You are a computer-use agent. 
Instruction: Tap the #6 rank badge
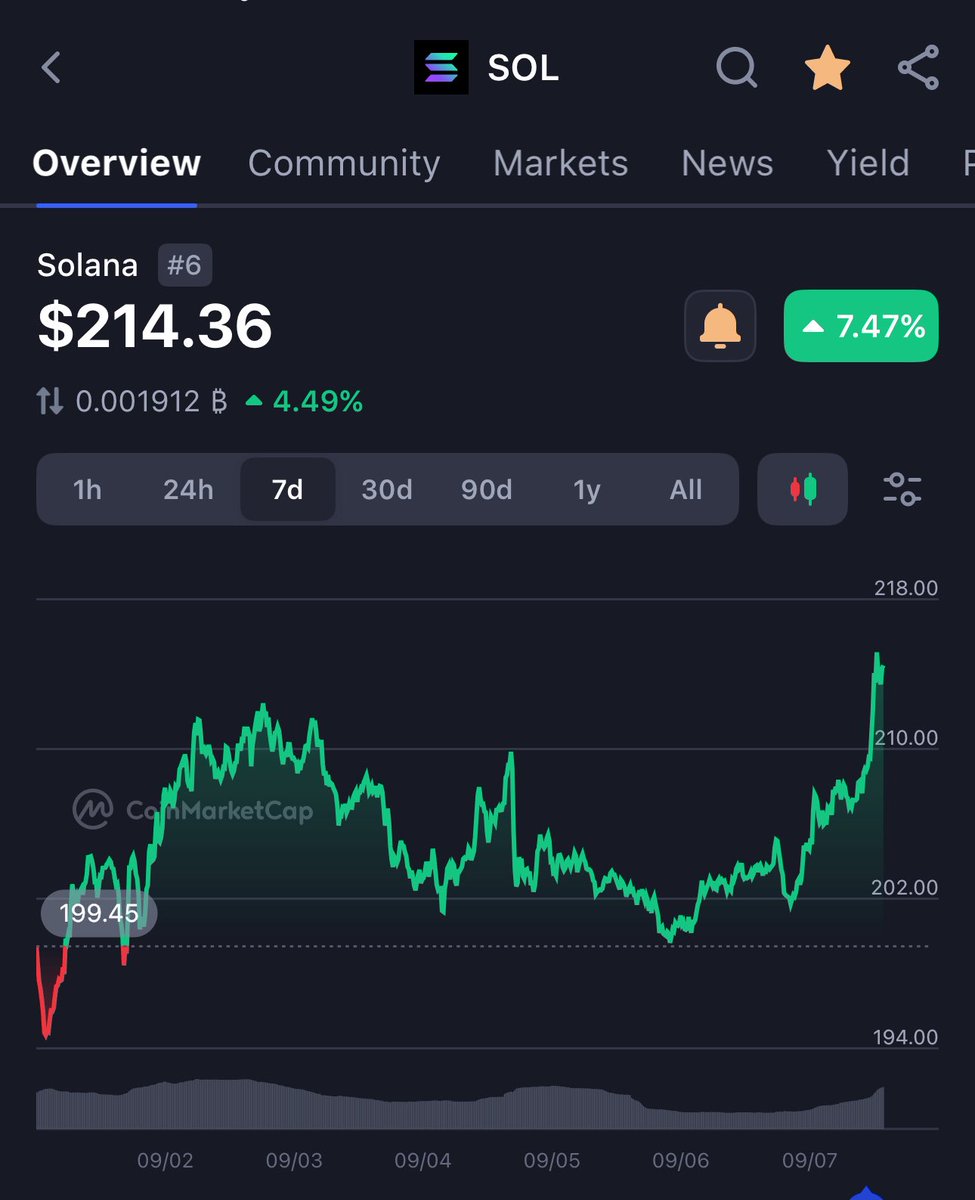(185, 265)
